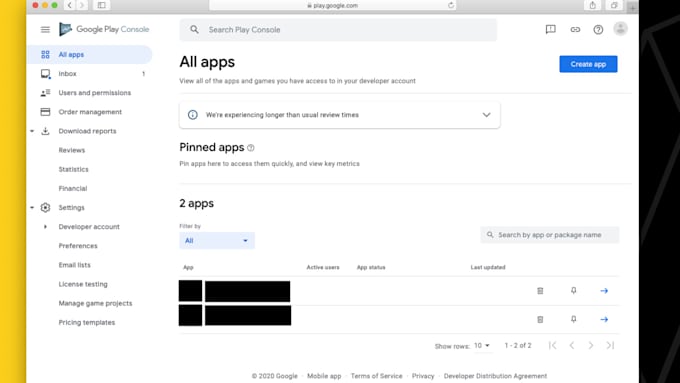This screenshot has width=680, height=383.
Task: Pin the second app in the list
Action: 573,319
